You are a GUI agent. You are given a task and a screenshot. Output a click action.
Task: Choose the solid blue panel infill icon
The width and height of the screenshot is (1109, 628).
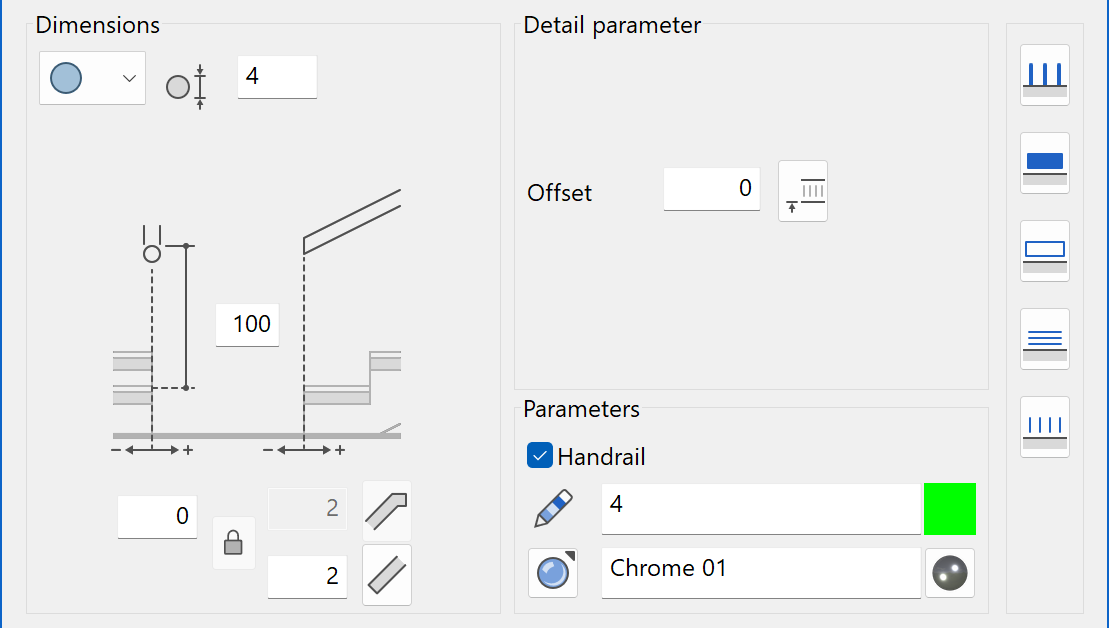pos(1045,163)
